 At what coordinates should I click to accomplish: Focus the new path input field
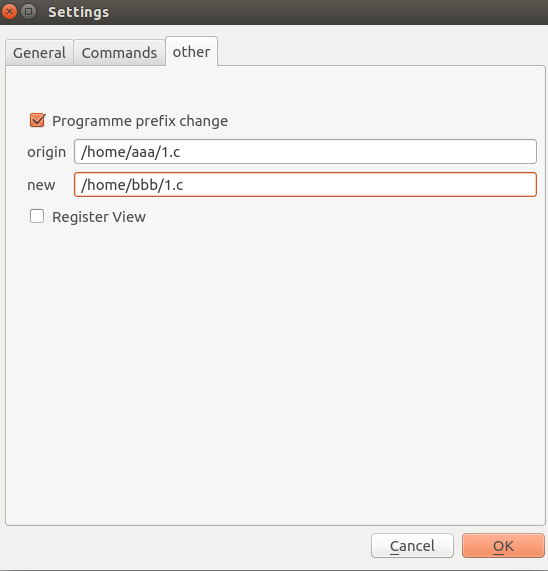(x=305, y=185)
